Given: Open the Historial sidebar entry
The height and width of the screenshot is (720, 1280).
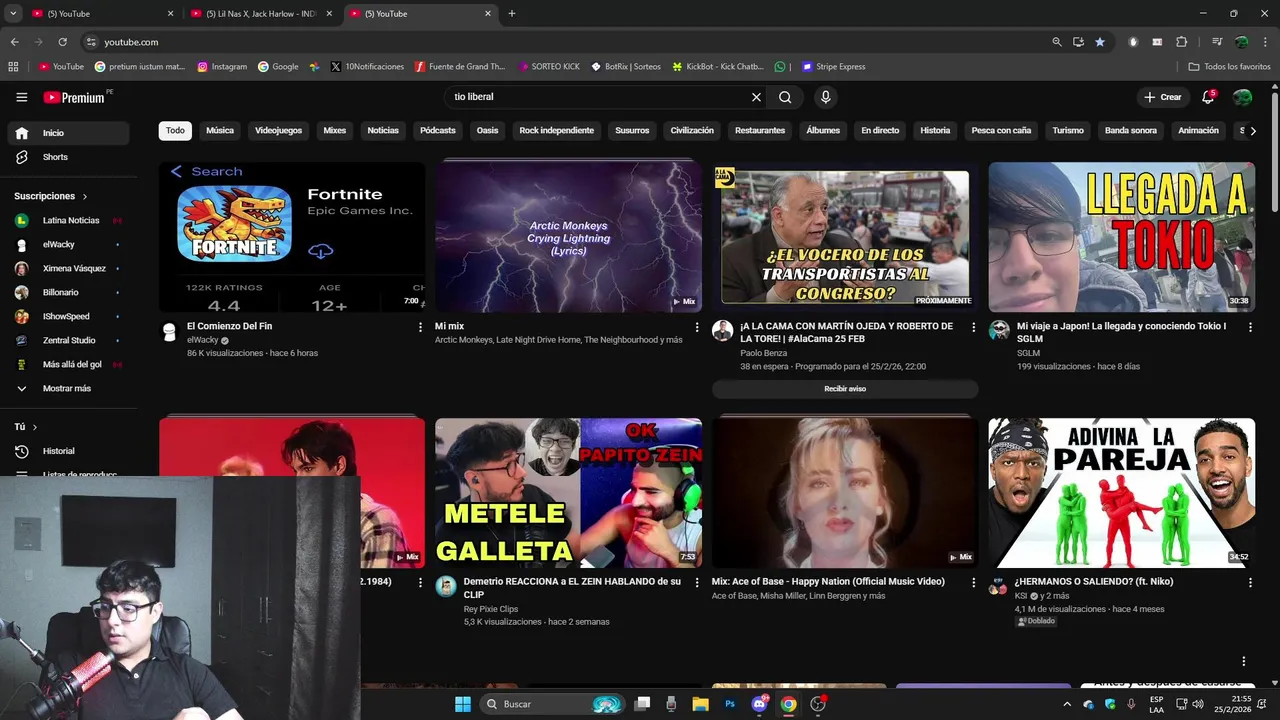Looking at the screenshot, I should [x=69, y=451].
